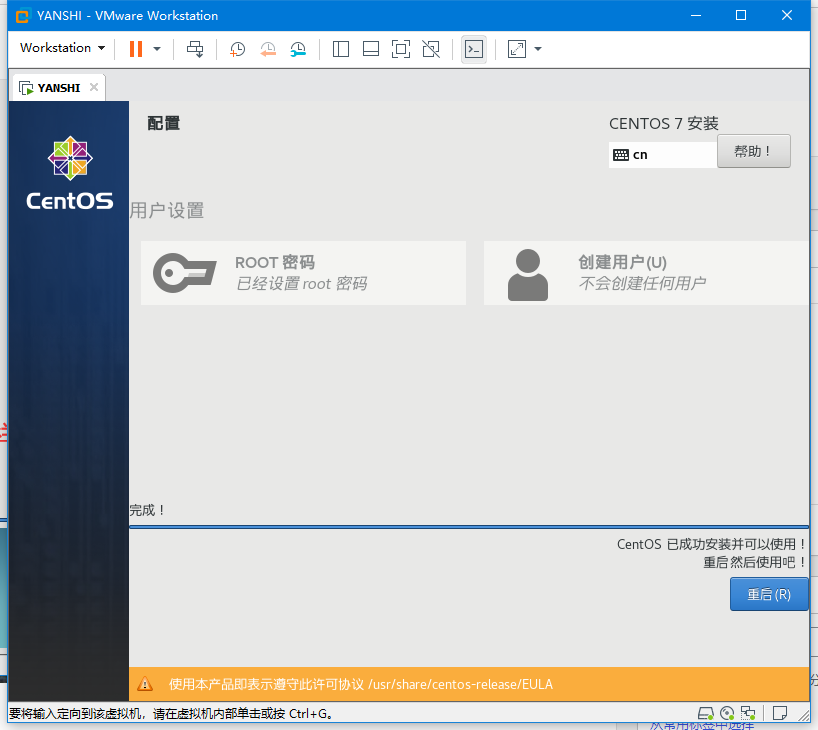The height and width of the screenshot is (730, 818).
Task: Expand the stretch guest display dropdown
Action: (538, 49)
